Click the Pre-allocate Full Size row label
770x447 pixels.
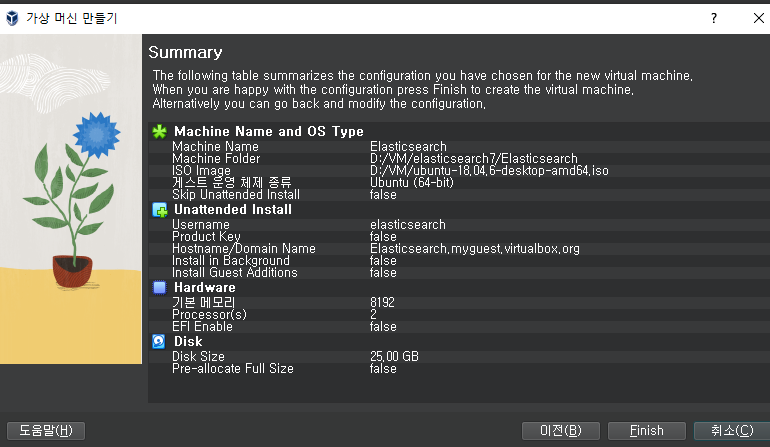tap(233, 368)
